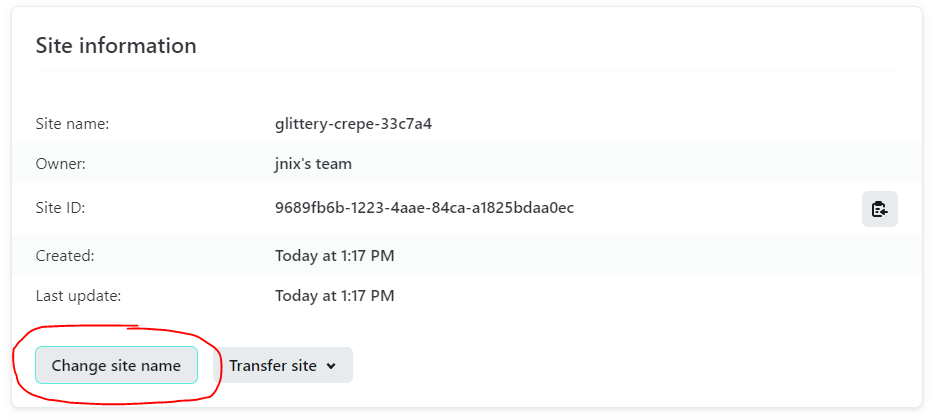Viewport: 939px width, 420px height.
Task: Click the Site information heading
Action: tap(116, 46)
